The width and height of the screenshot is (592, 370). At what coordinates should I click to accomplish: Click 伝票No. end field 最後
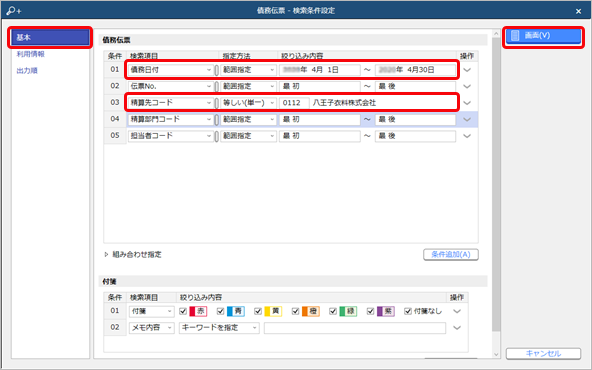coord(415,86)
